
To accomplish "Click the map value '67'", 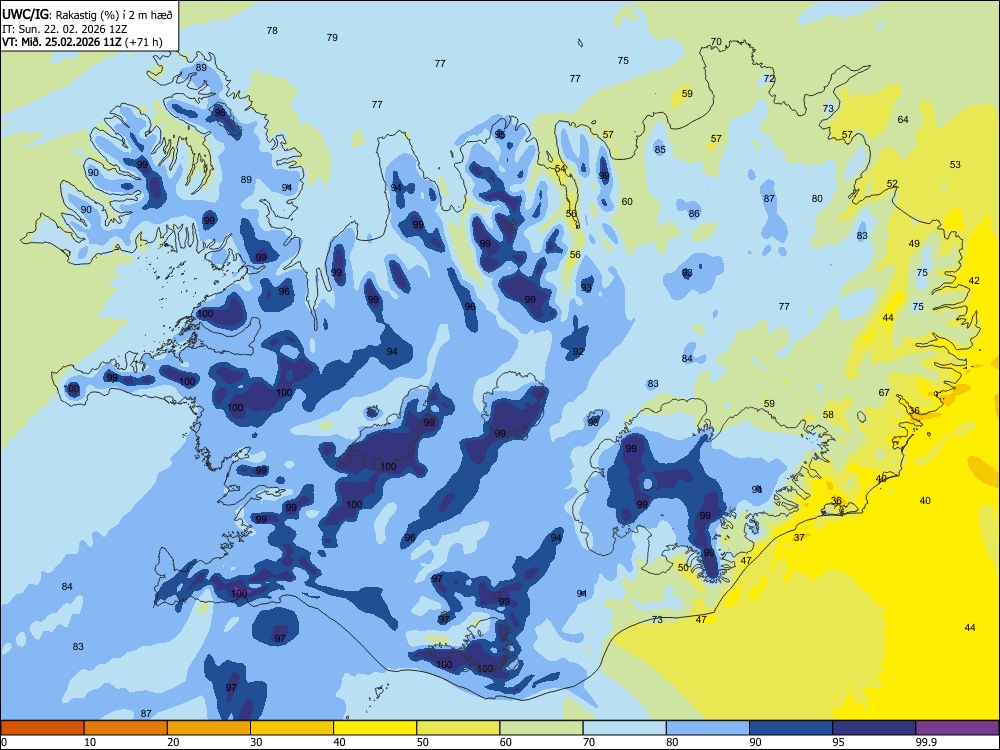I will [884, 393].
